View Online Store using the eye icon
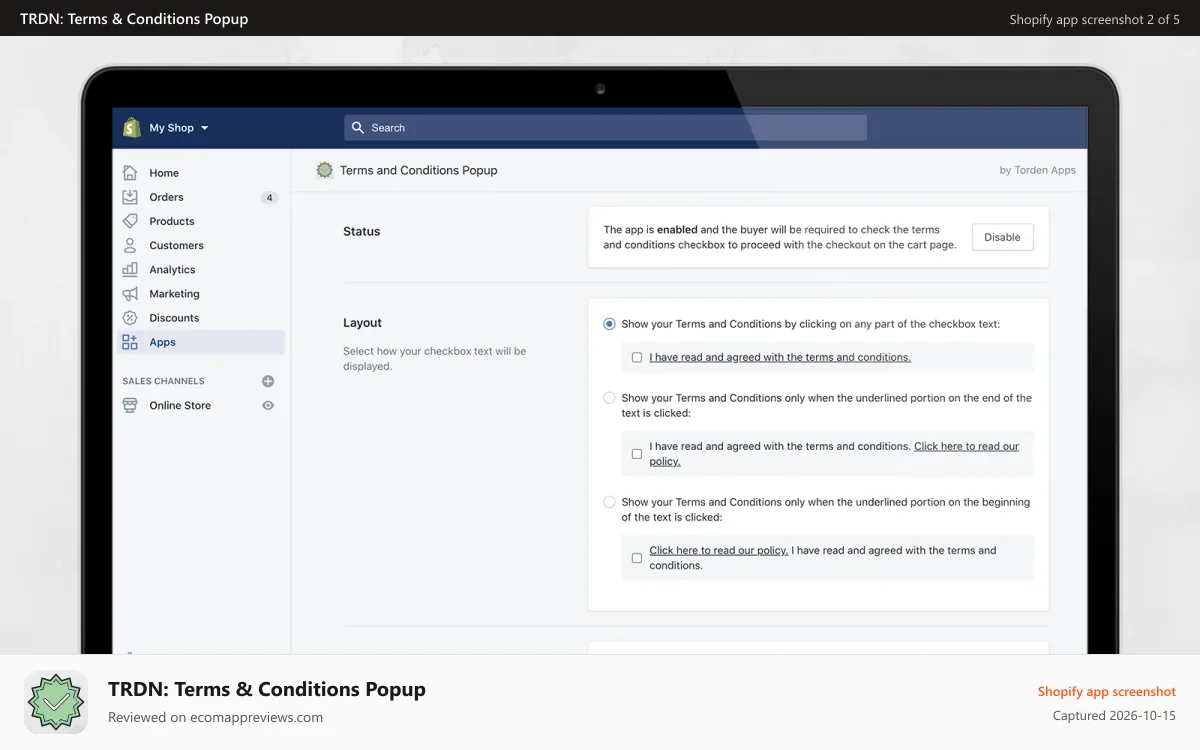Viewport: 1200px width, 750px height. (268, 405)
